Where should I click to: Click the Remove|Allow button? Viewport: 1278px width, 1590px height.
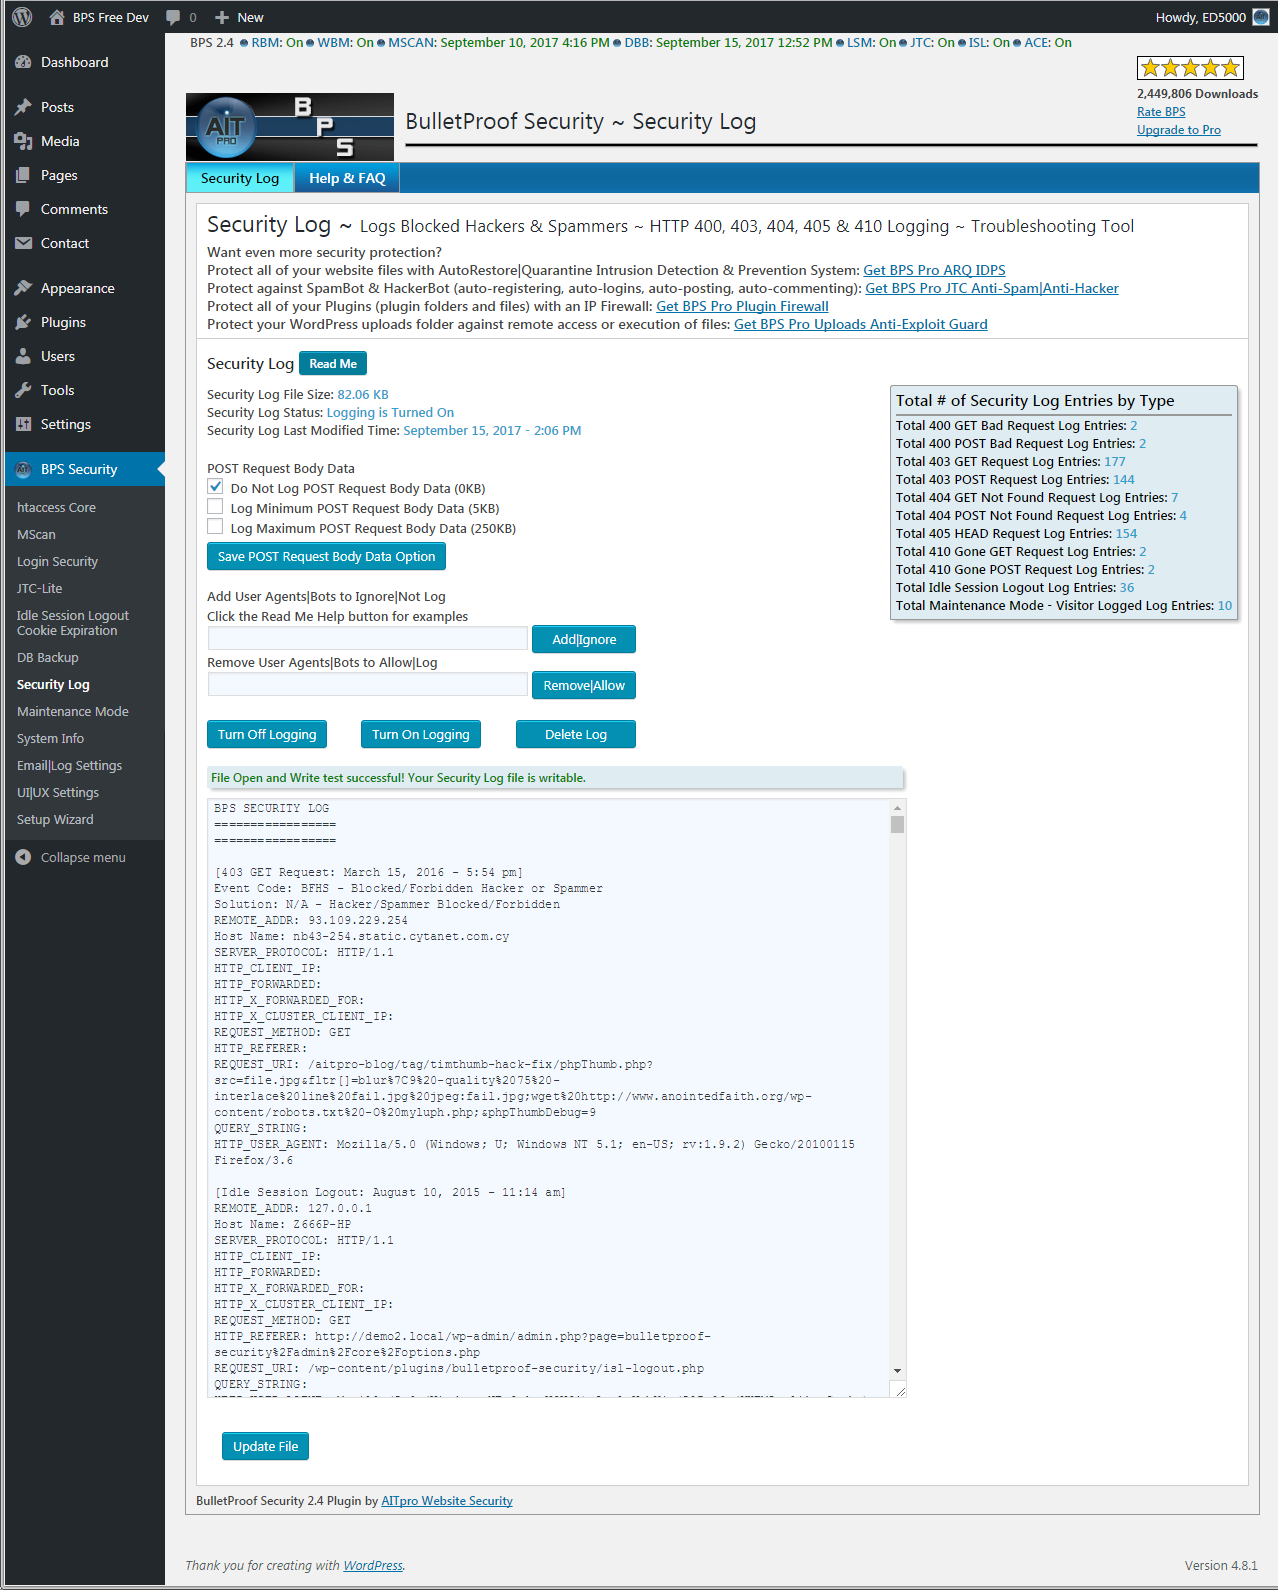[x=584, y=686]
